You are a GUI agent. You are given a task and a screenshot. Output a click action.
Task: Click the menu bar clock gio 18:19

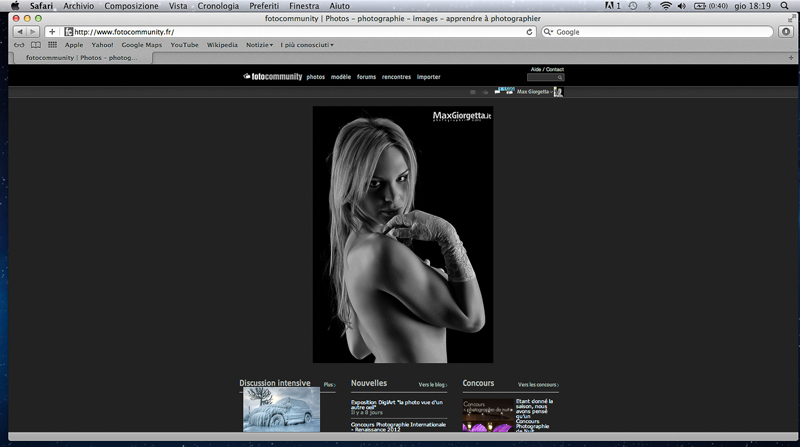click(x=752, y=6)
